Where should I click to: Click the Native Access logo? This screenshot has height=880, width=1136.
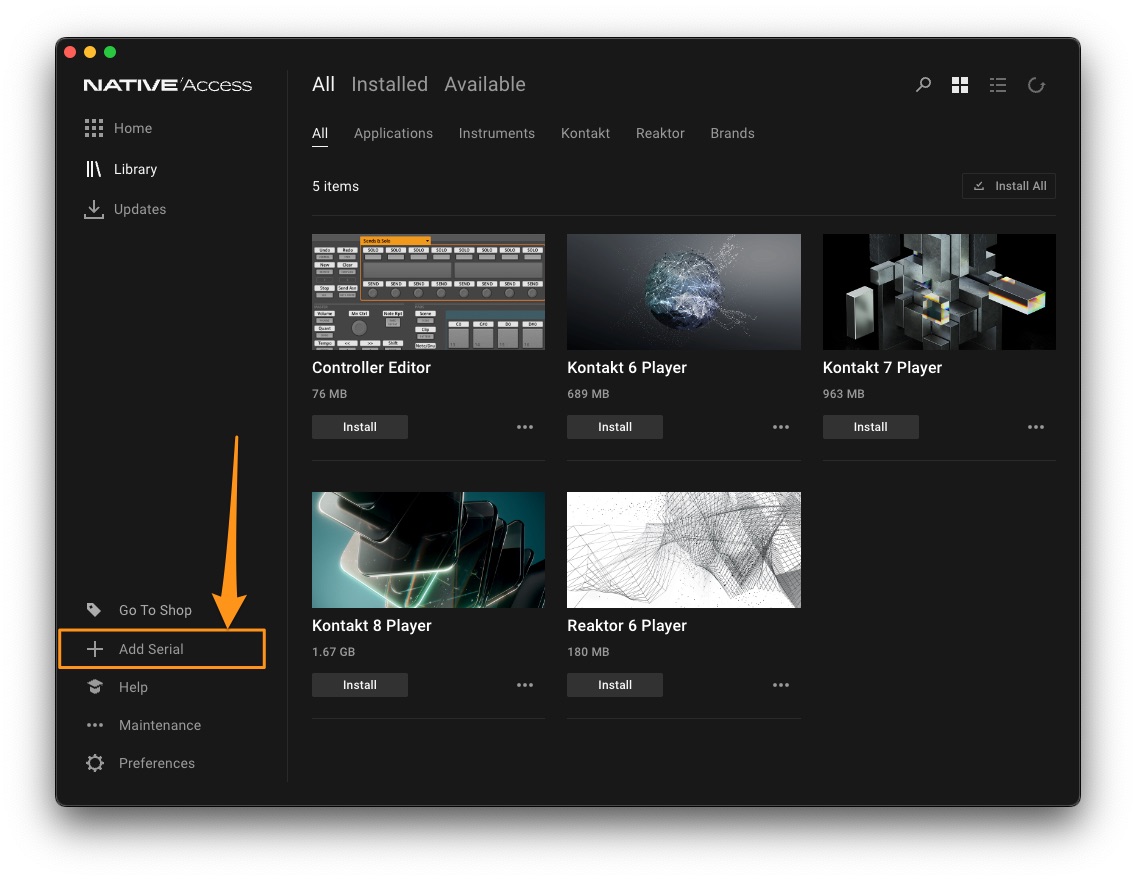(x=168, y=85)
